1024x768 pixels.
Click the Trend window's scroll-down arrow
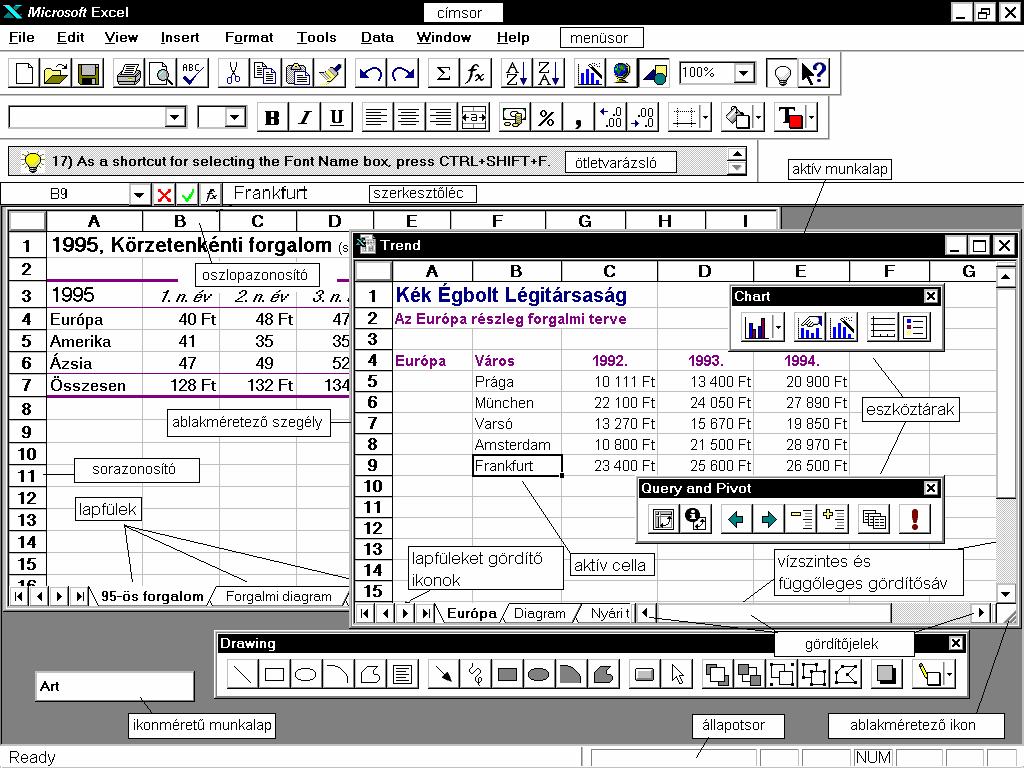tap(1006, 594)
